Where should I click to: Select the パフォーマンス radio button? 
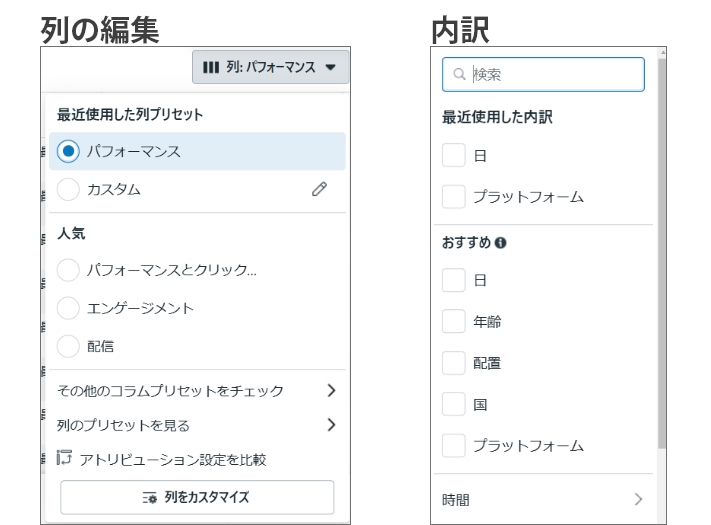pyautogui.click(x=68, y=151)
